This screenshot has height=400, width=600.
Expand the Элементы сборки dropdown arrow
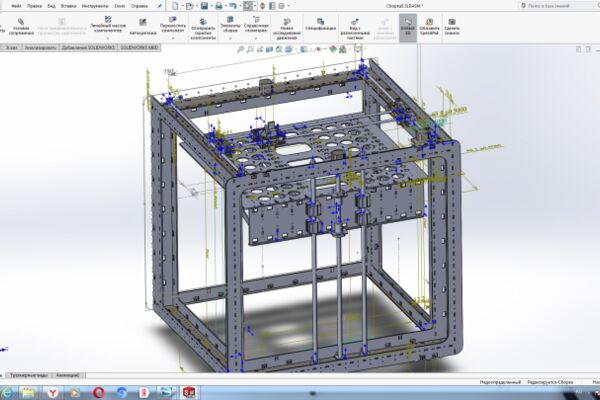pyautogui.click(x=230, y=38)
